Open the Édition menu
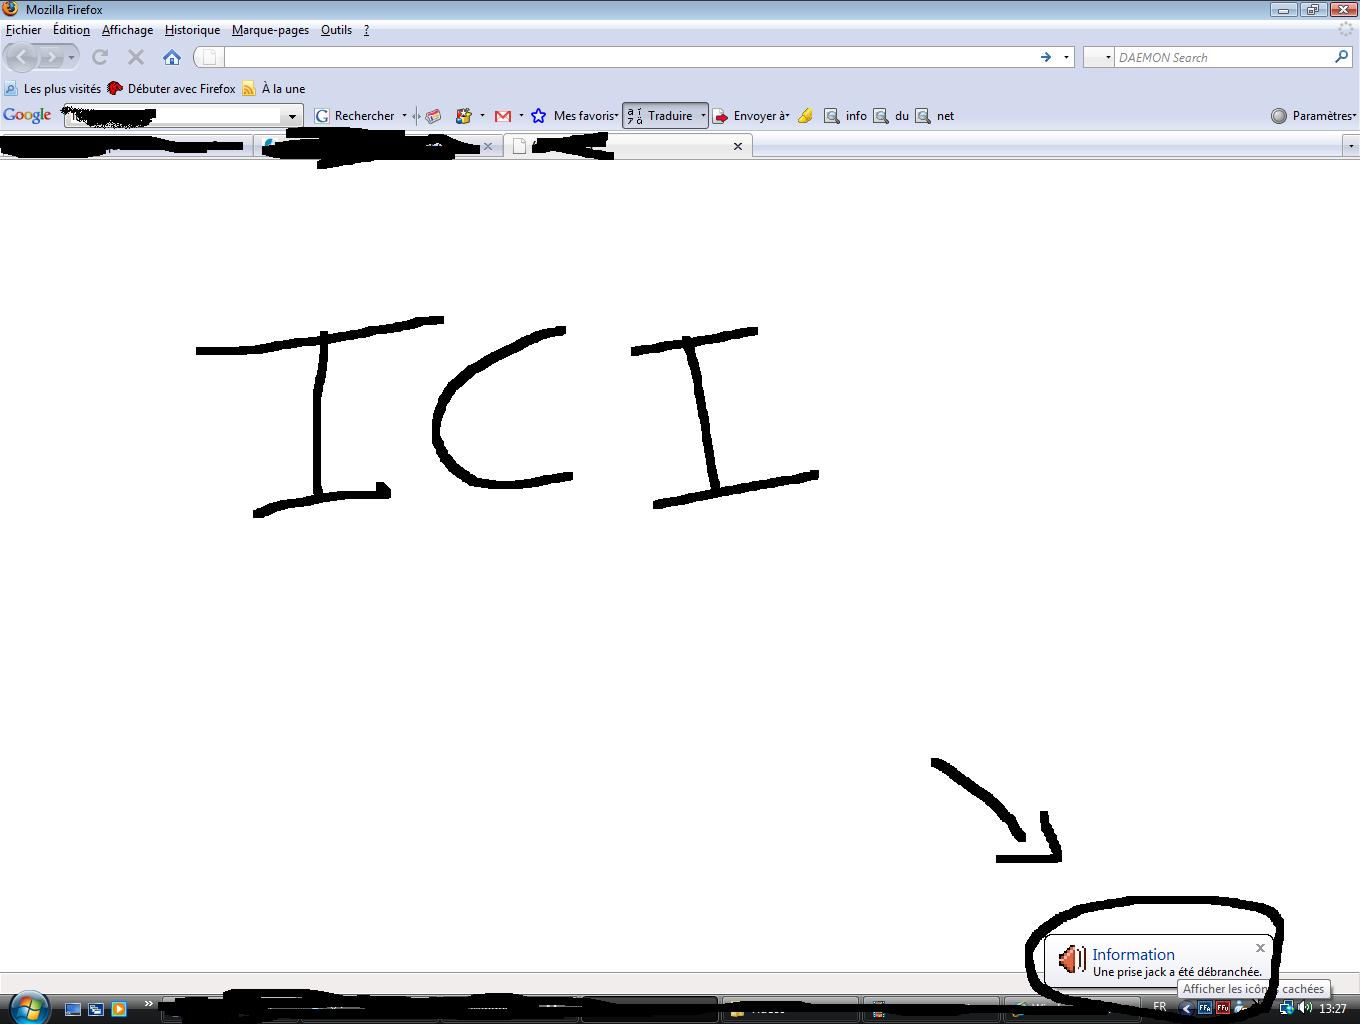The width and height of the screenshot is (1360, 1024). [x=71, y=30]
